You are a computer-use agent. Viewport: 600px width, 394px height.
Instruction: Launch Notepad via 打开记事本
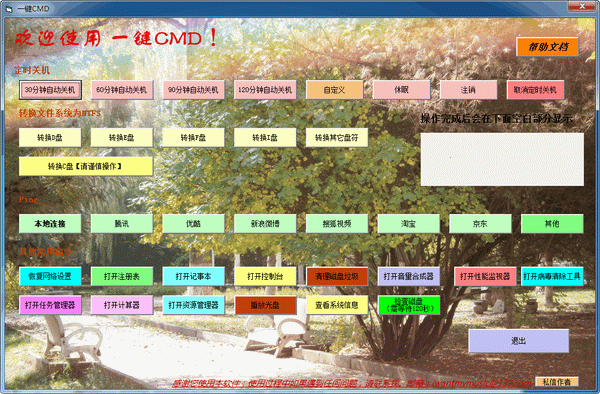click(x=193, y=276)
